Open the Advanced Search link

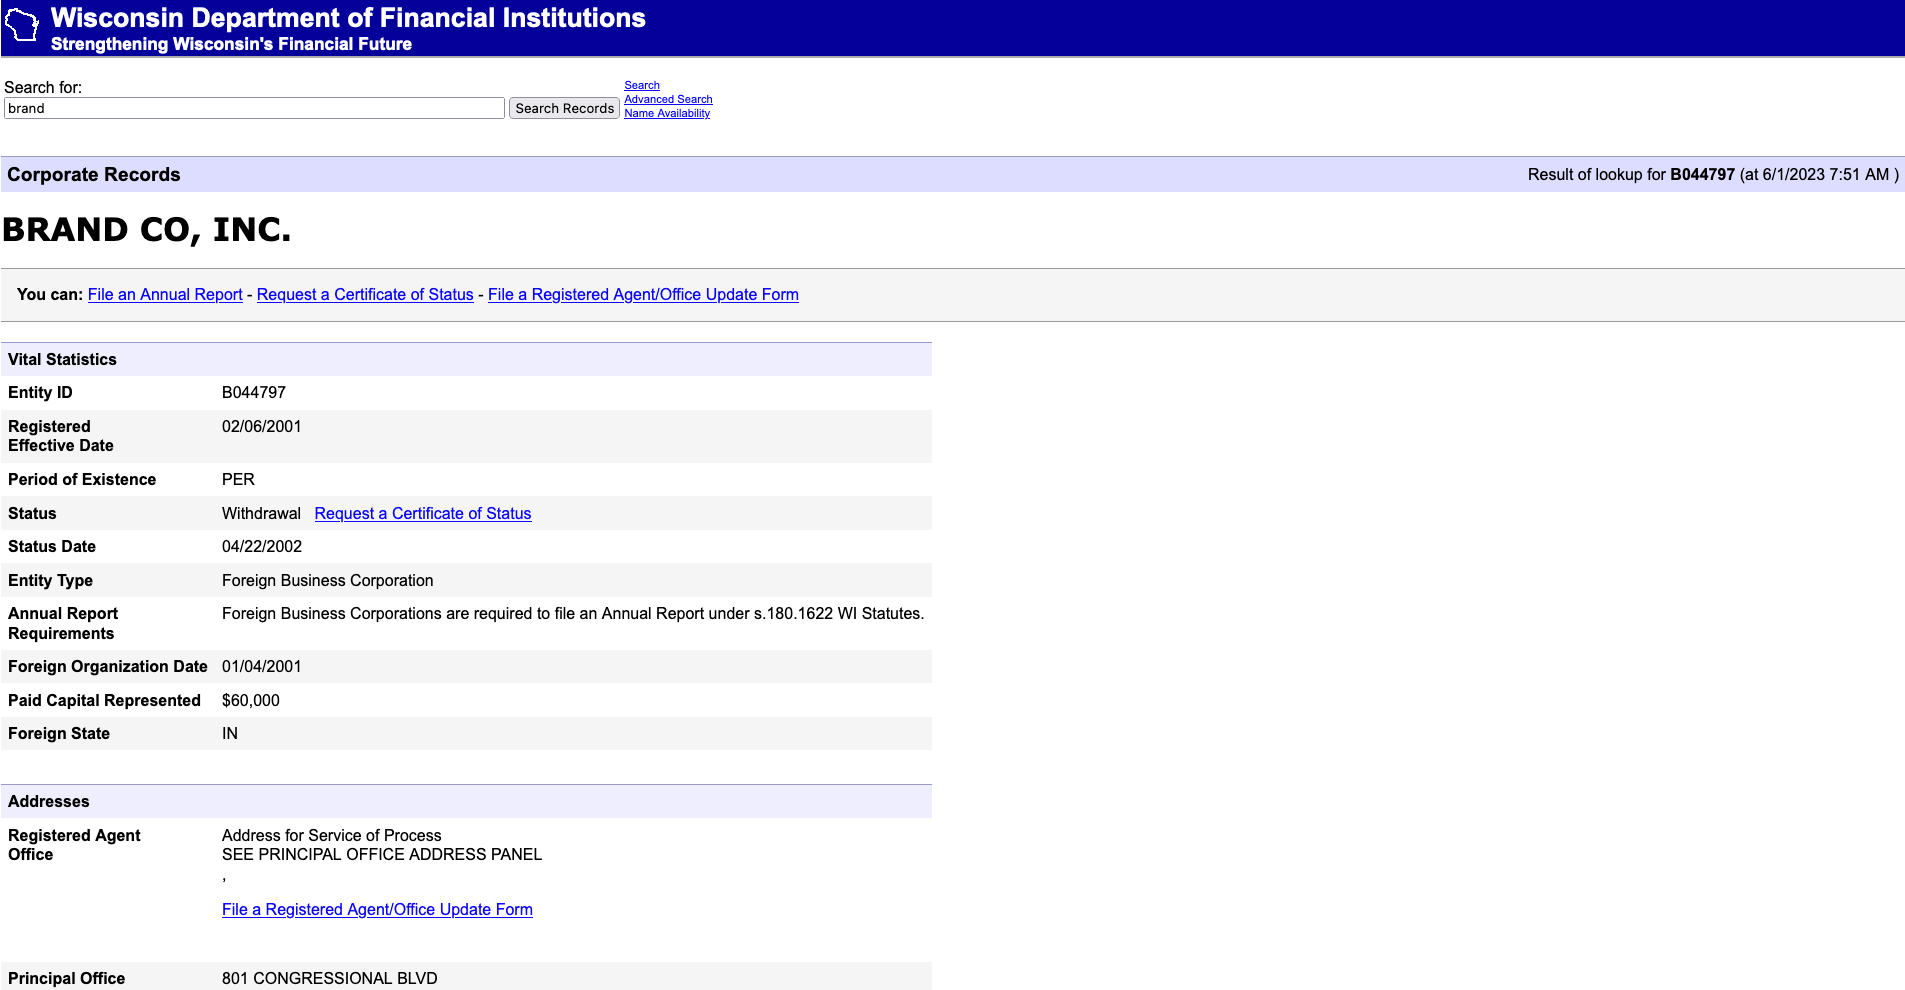pyautogui.click(x=668, y=99)
